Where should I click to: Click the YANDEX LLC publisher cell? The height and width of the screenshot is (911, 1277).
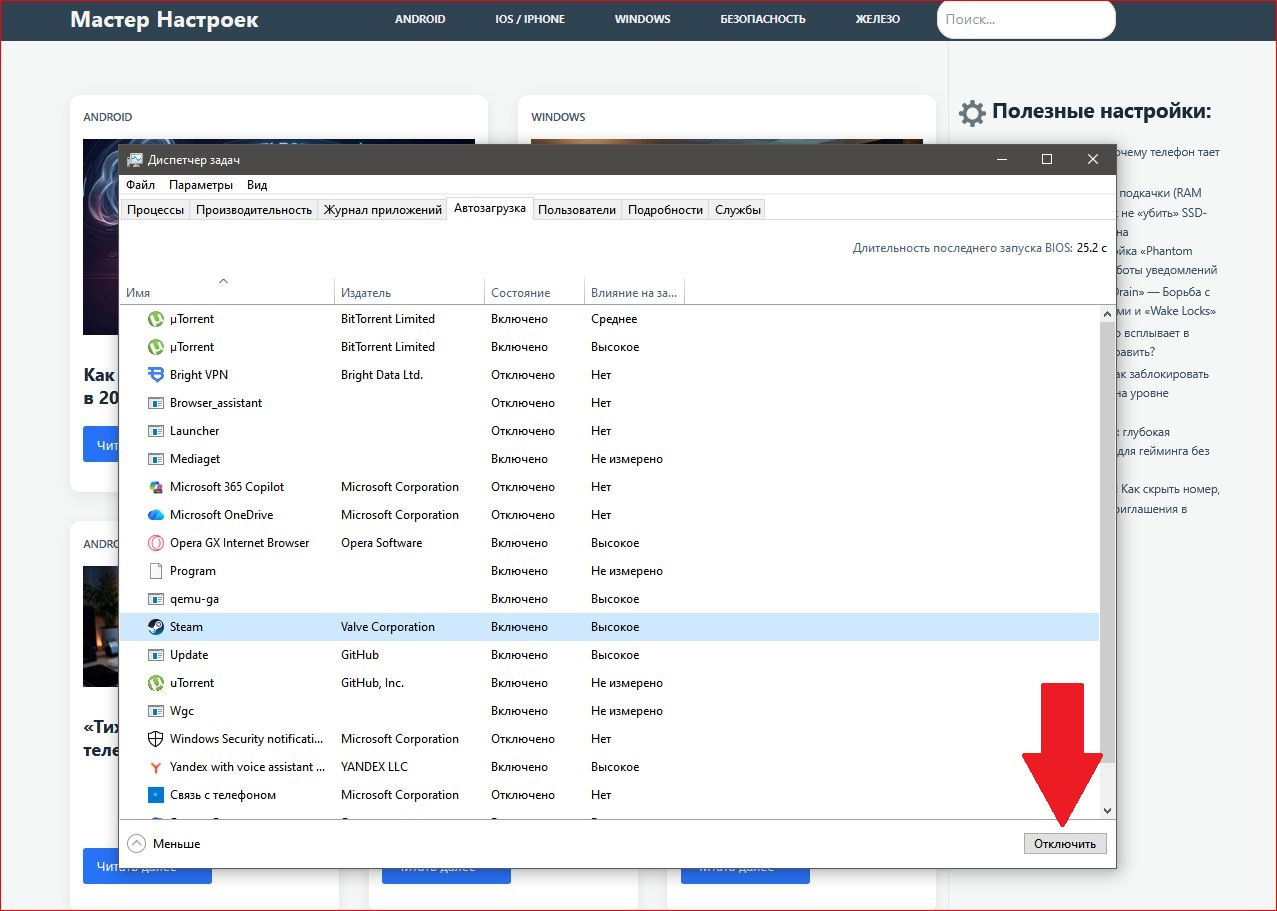(374, 767)
